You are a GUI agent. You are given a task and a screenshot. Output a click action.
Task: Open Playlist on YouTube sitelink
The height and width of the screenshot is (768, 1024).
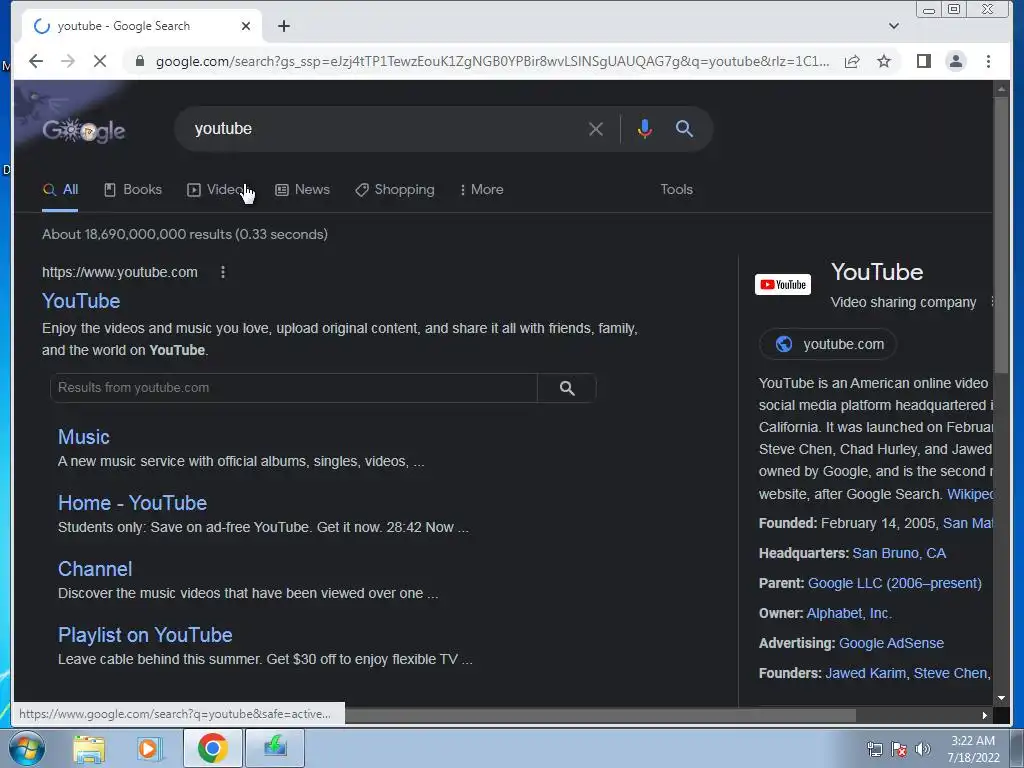pyautogui.click(x=145, y=635)
